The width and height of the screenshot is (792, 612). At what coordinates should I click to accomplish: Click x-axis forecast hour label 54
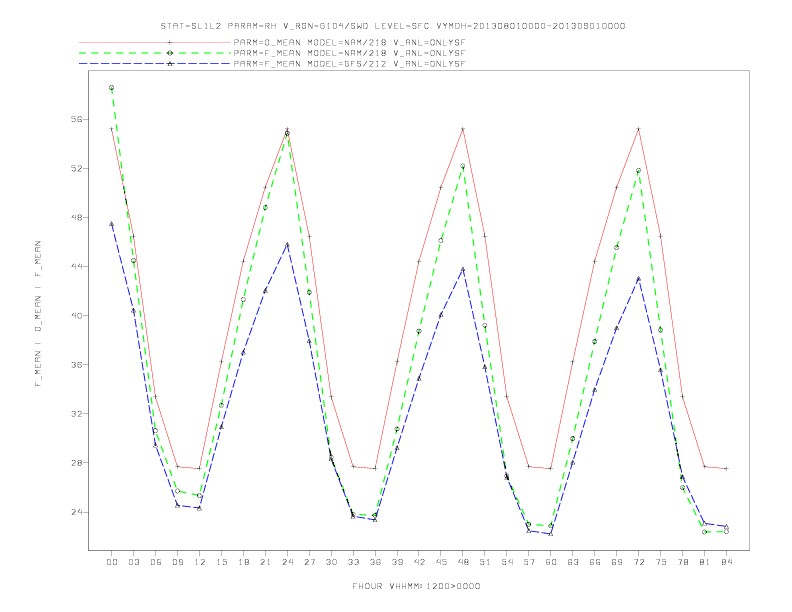pos(507,562)
